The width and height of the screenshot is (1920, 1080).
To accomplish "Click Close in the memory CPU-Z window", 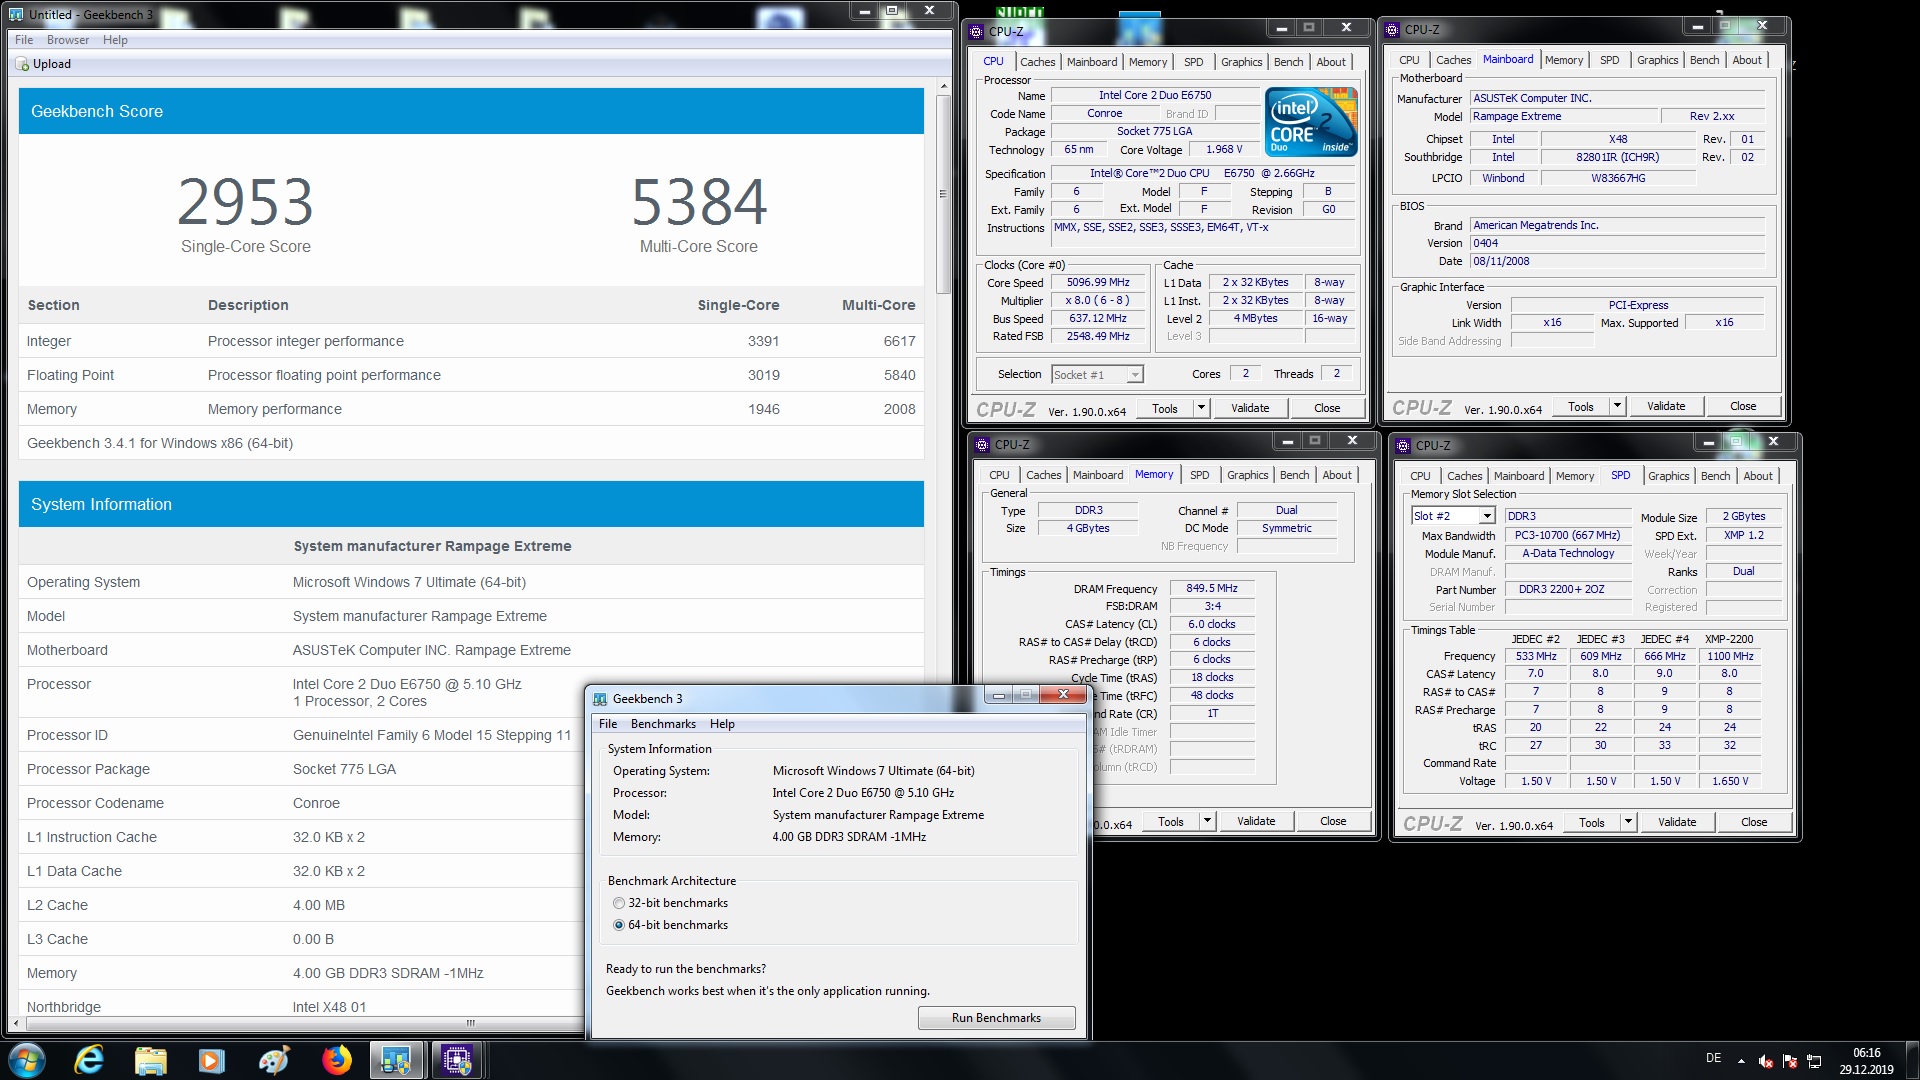I will [1333, 821].
